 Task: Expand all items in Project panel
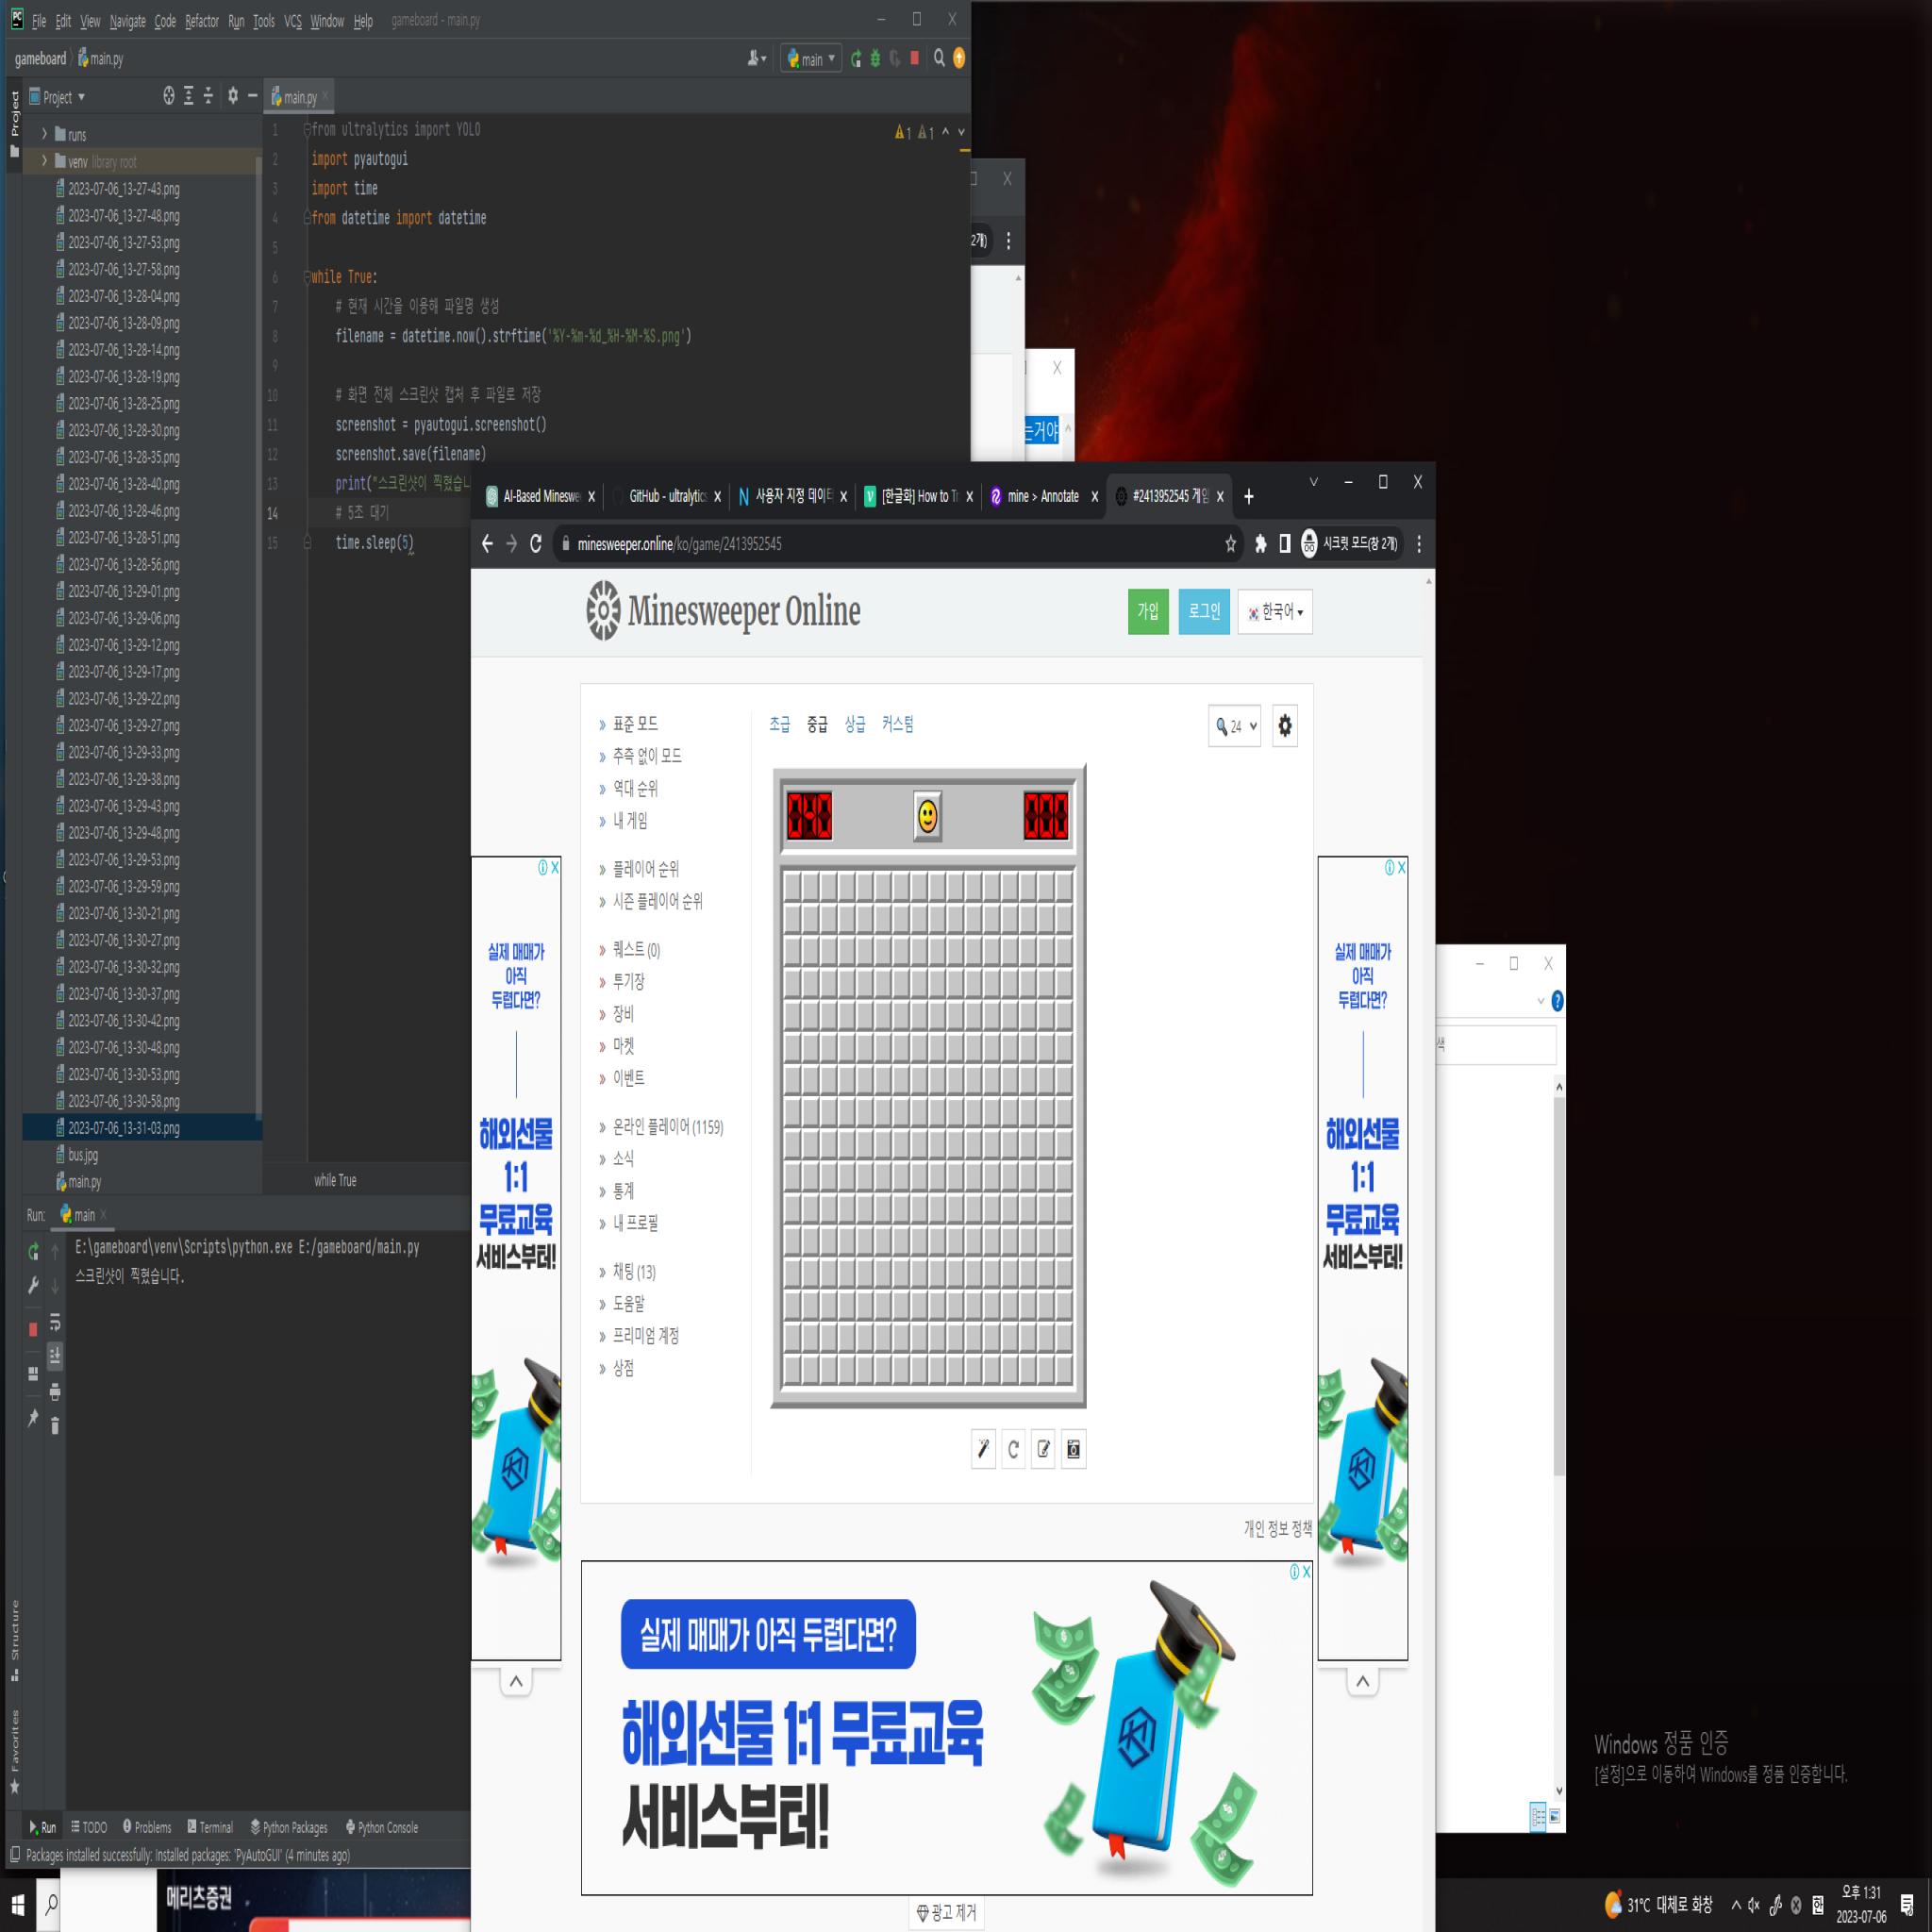[188, 96]
